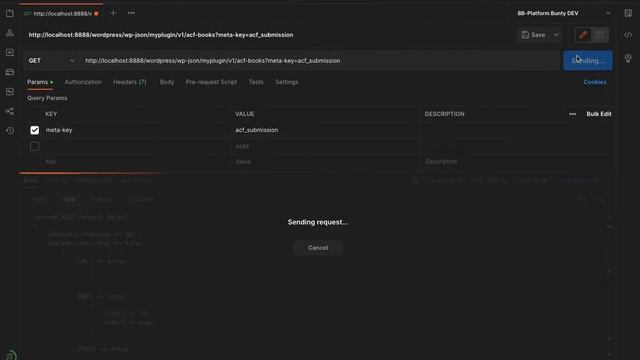The width and height of the screenshot is (640, 360).
Task: Click the meta-key key cell
Action: (137, 130)
